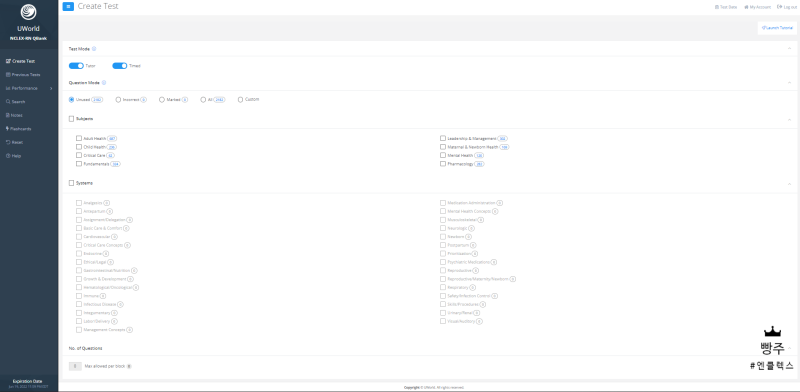
Task: Open Notes in the sidebar
Action: (x=14, y=115)
